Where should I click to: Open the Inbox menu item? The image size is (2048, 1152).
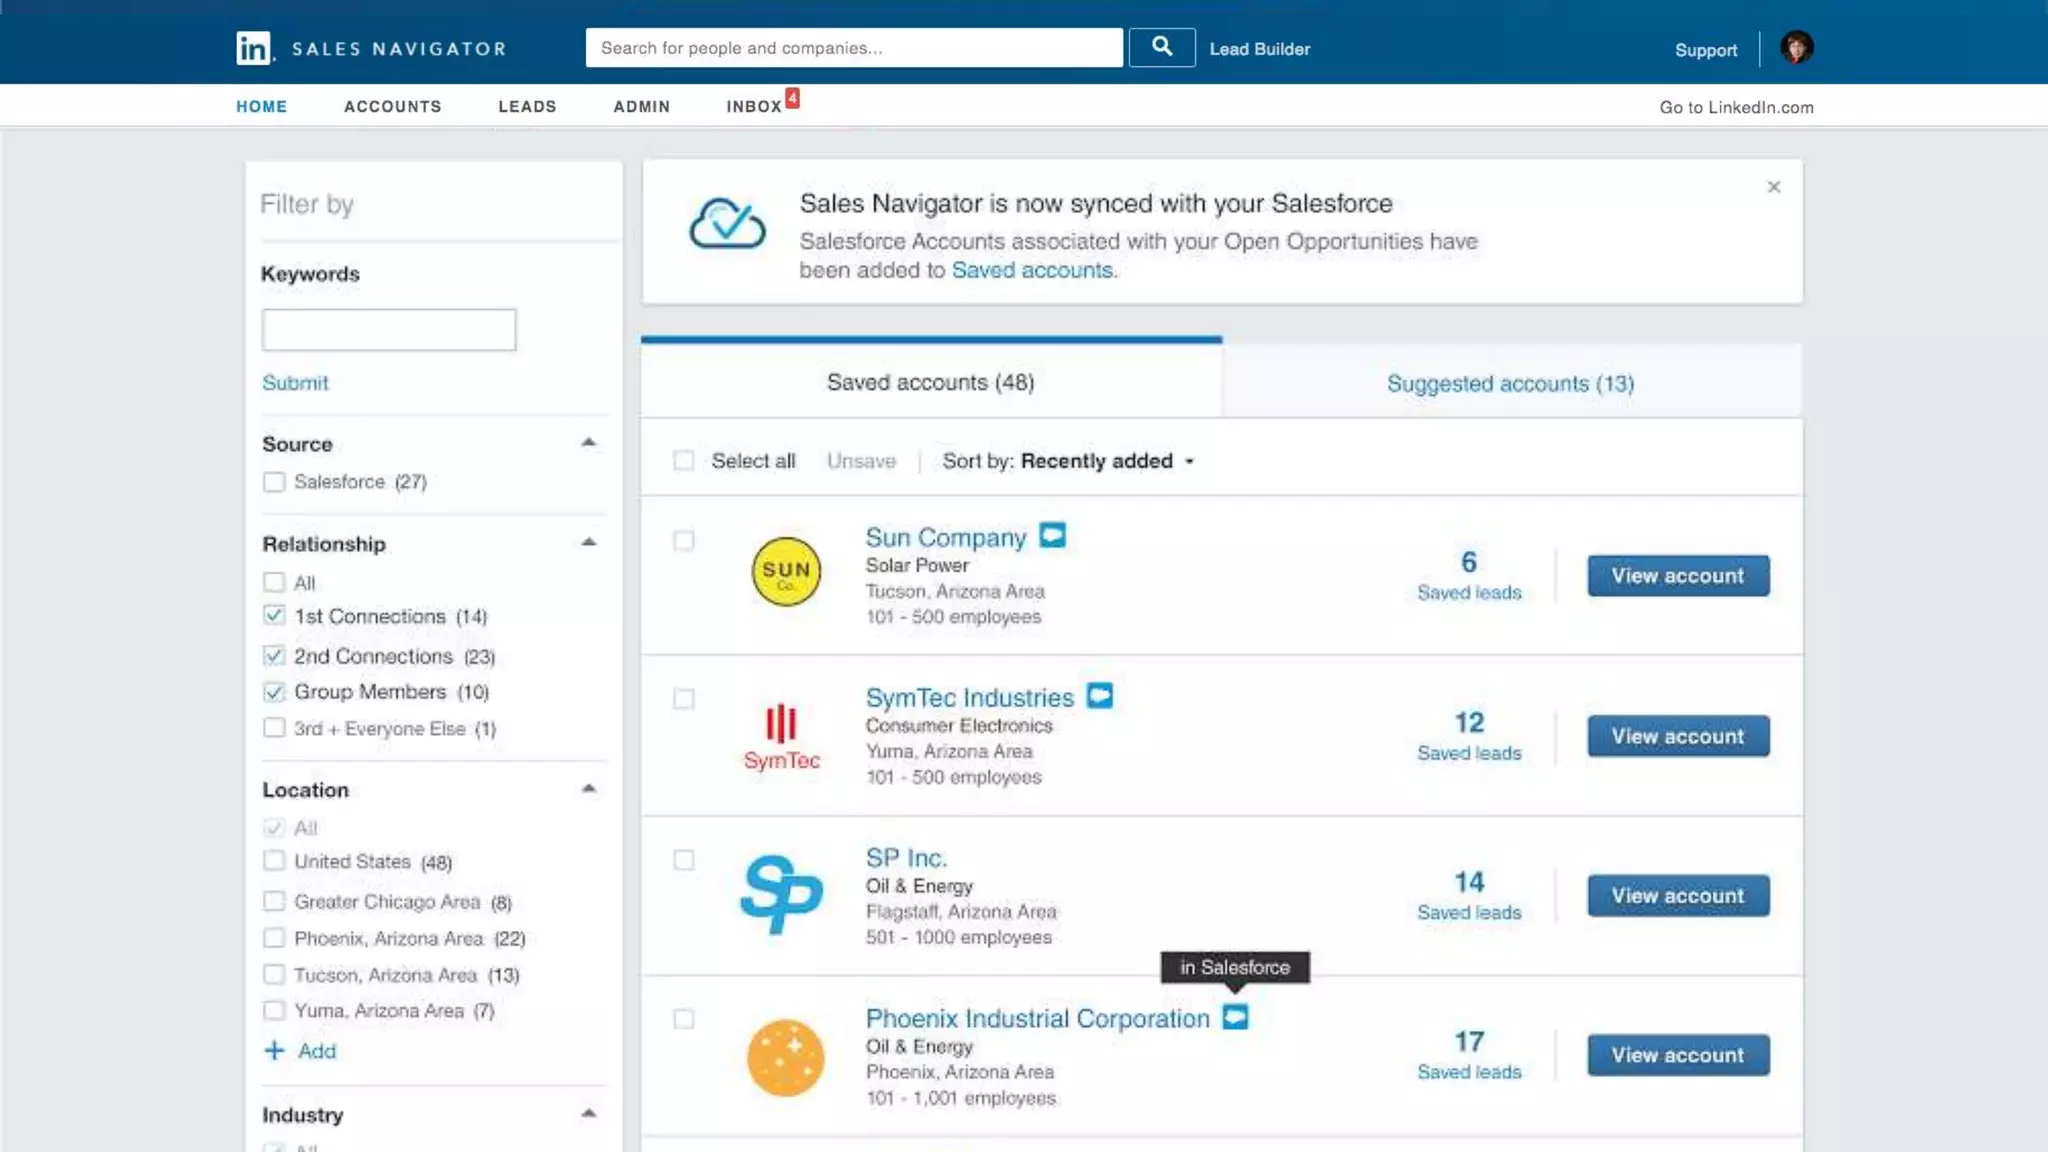click(754, 106)
